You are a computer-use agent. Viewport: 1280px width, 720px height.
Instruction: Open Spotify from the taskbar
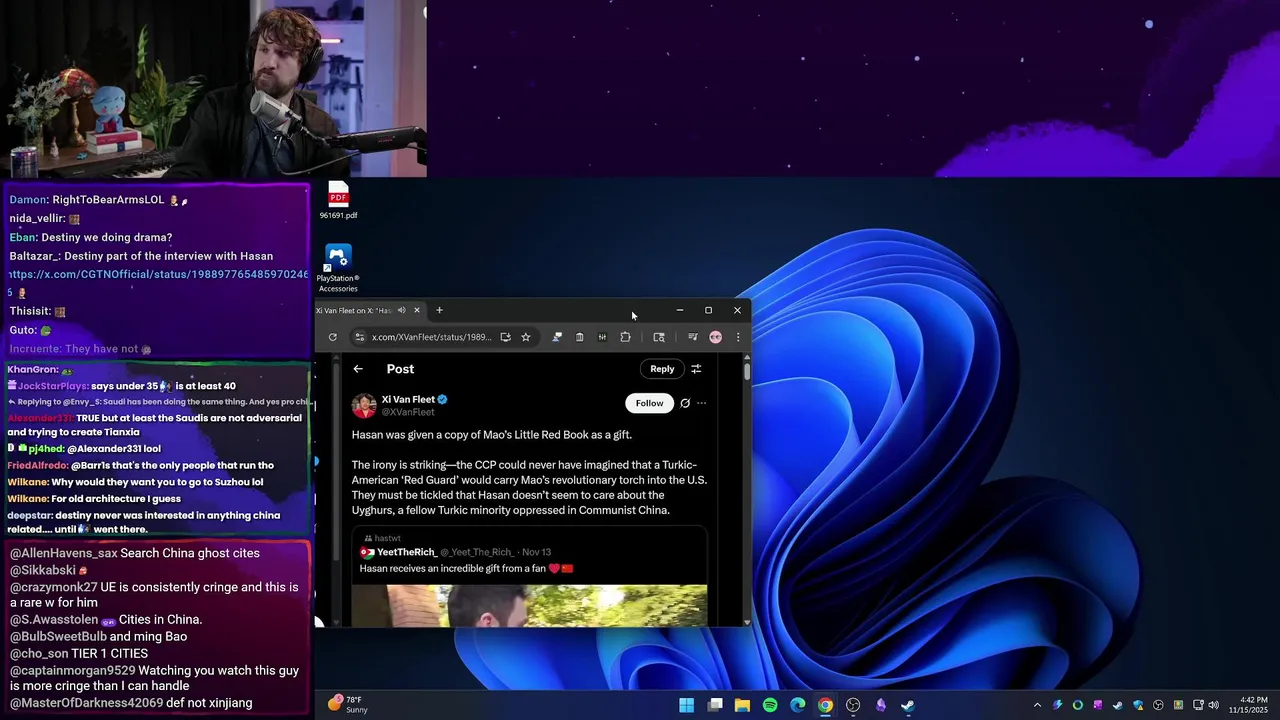pos(770,705)
